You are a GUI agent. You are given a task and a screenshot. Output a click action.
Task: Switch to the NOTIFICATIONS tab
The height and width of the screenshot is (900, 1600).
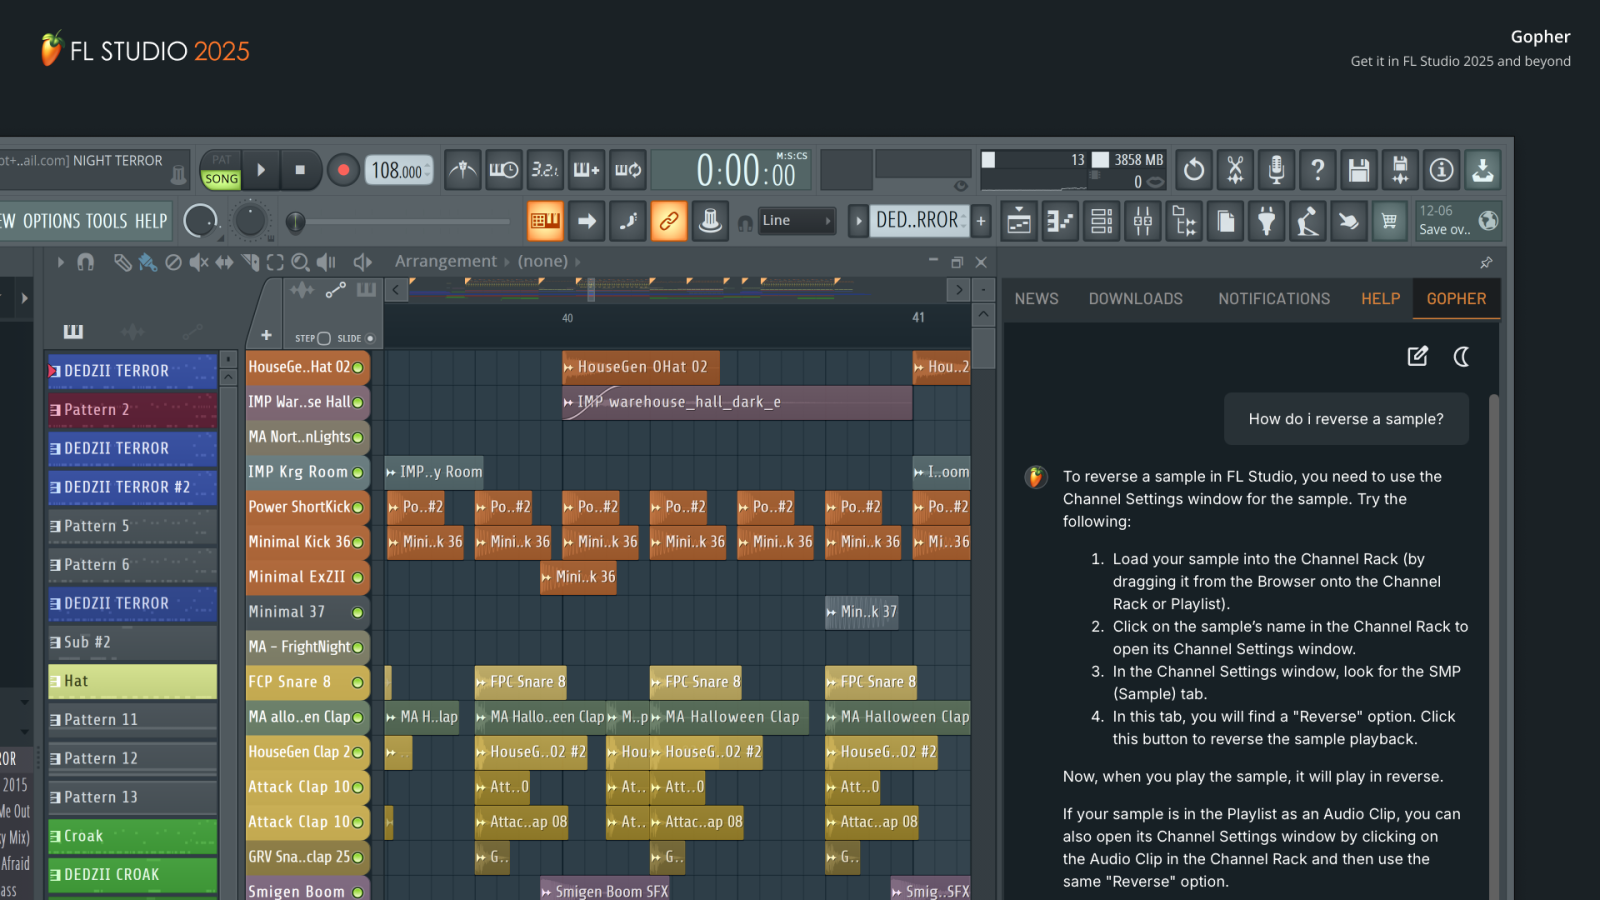(1273, 298)
